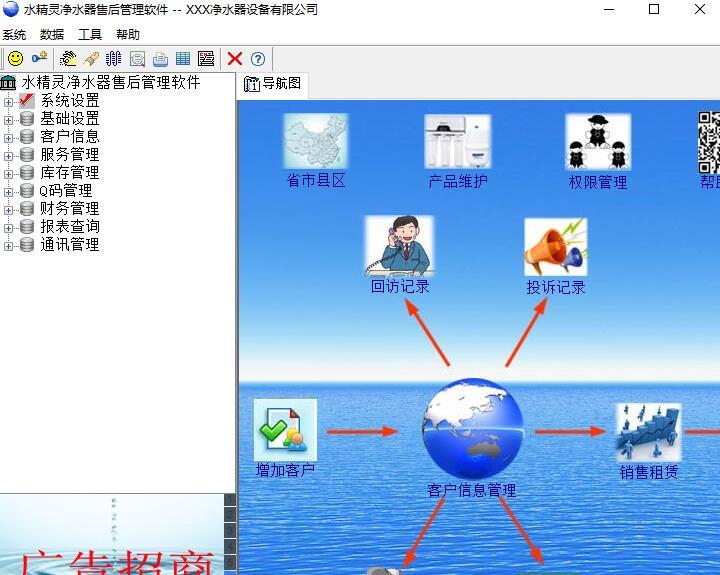Select 财务管理 text in tree
The image size is (720, 575).
coord(70,209)
